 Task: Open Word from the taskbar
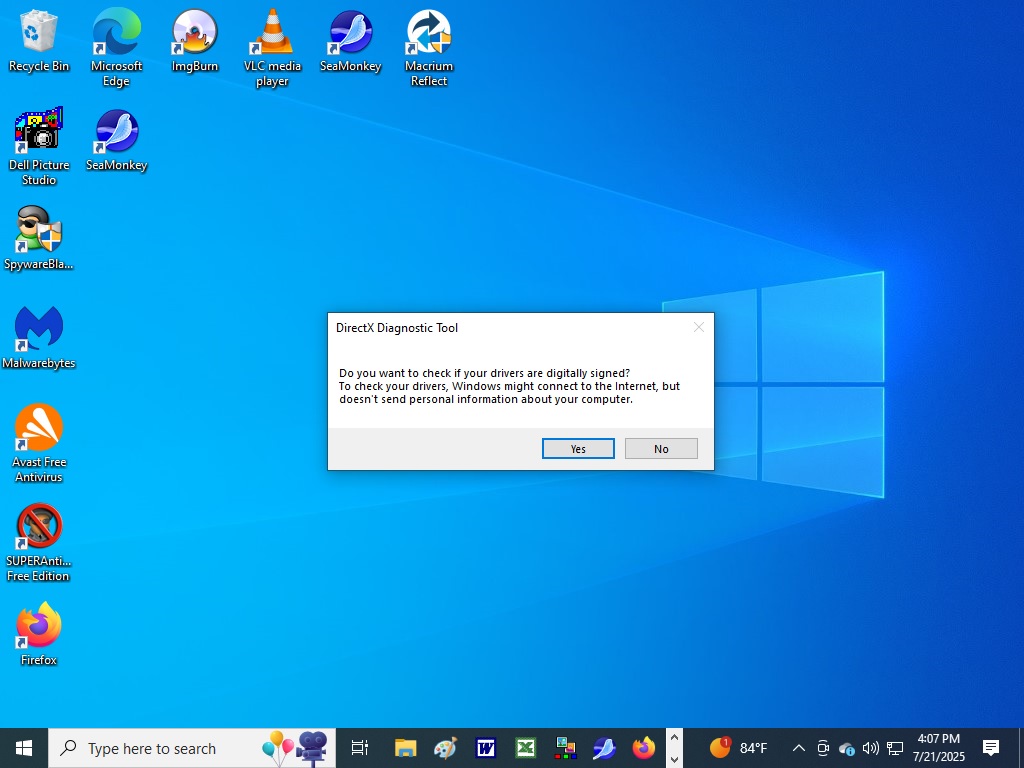[x=485, y=748]
